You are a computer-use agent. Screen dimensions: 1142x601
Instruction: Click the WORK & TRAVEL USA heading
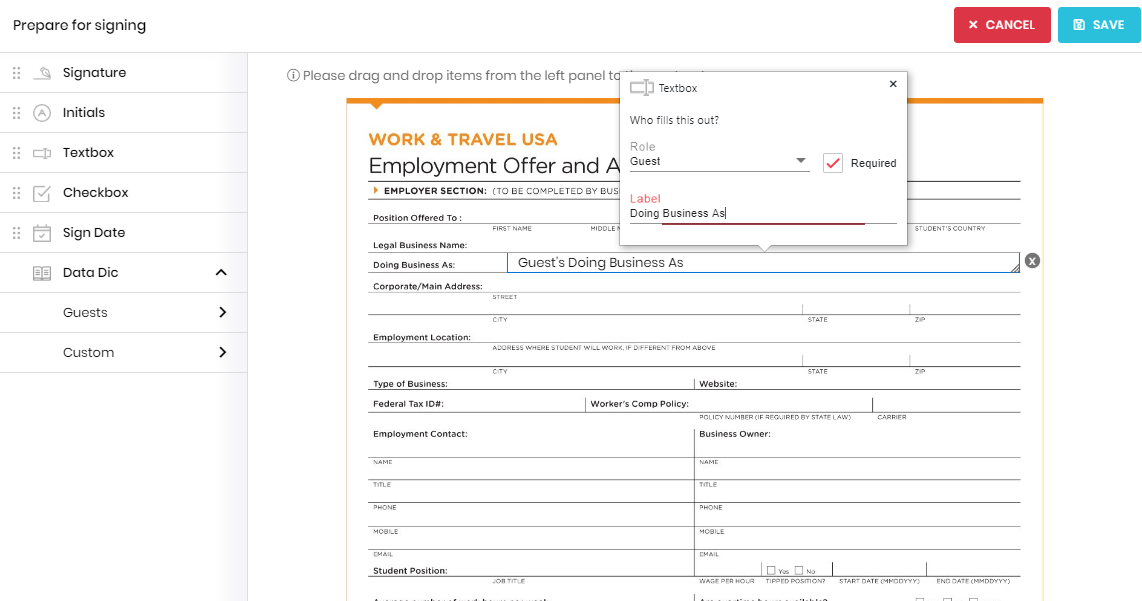coord(462,139)
